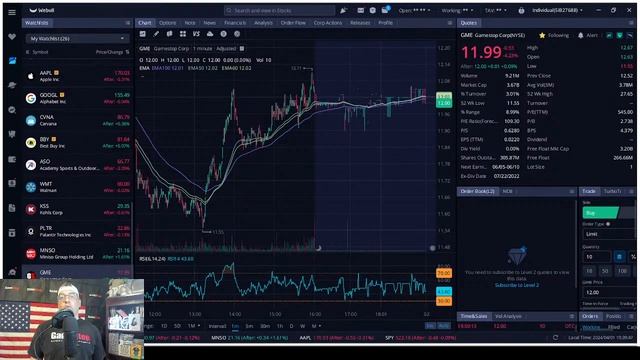Toggle Ext hours button on chart
This screenshot has width=640, height=360.
point(430,326)
